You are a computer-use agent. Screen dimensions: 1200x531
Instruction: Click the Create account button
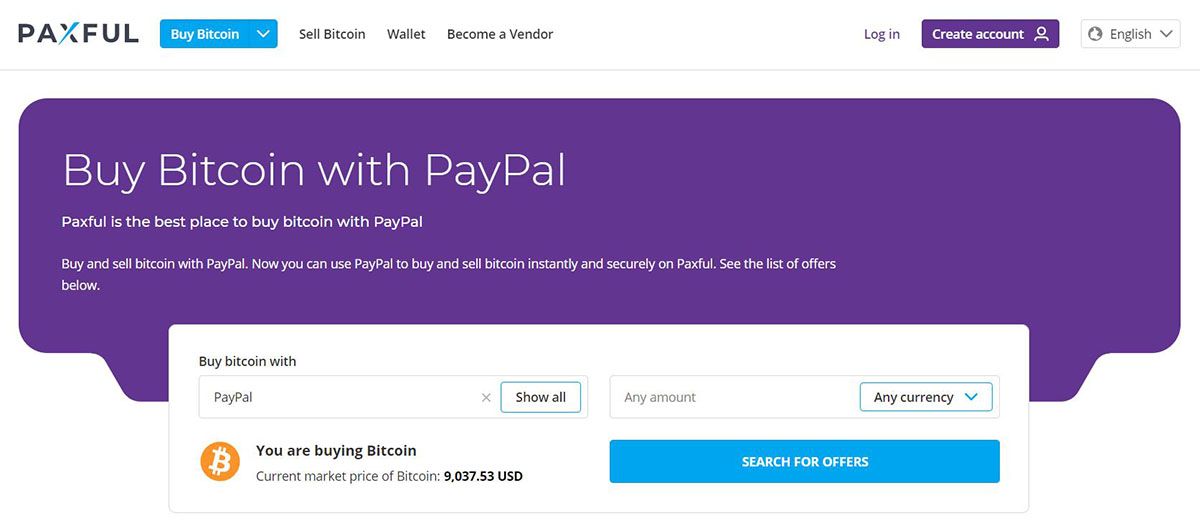pos(990,34)
